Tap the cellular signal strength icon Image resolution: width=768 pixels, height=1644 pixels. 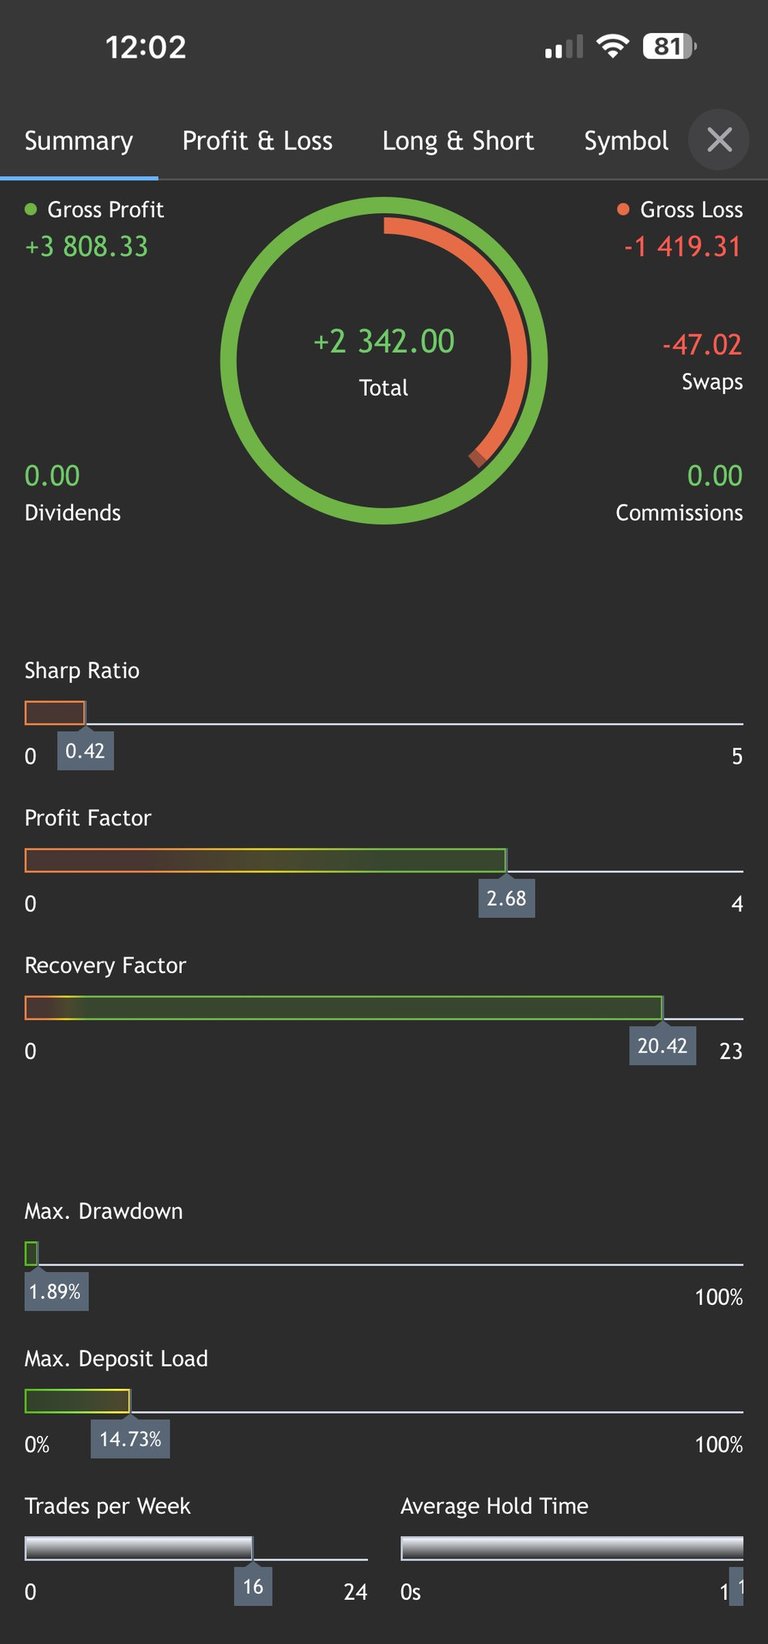pyautogui.click(x=563, y=47)
